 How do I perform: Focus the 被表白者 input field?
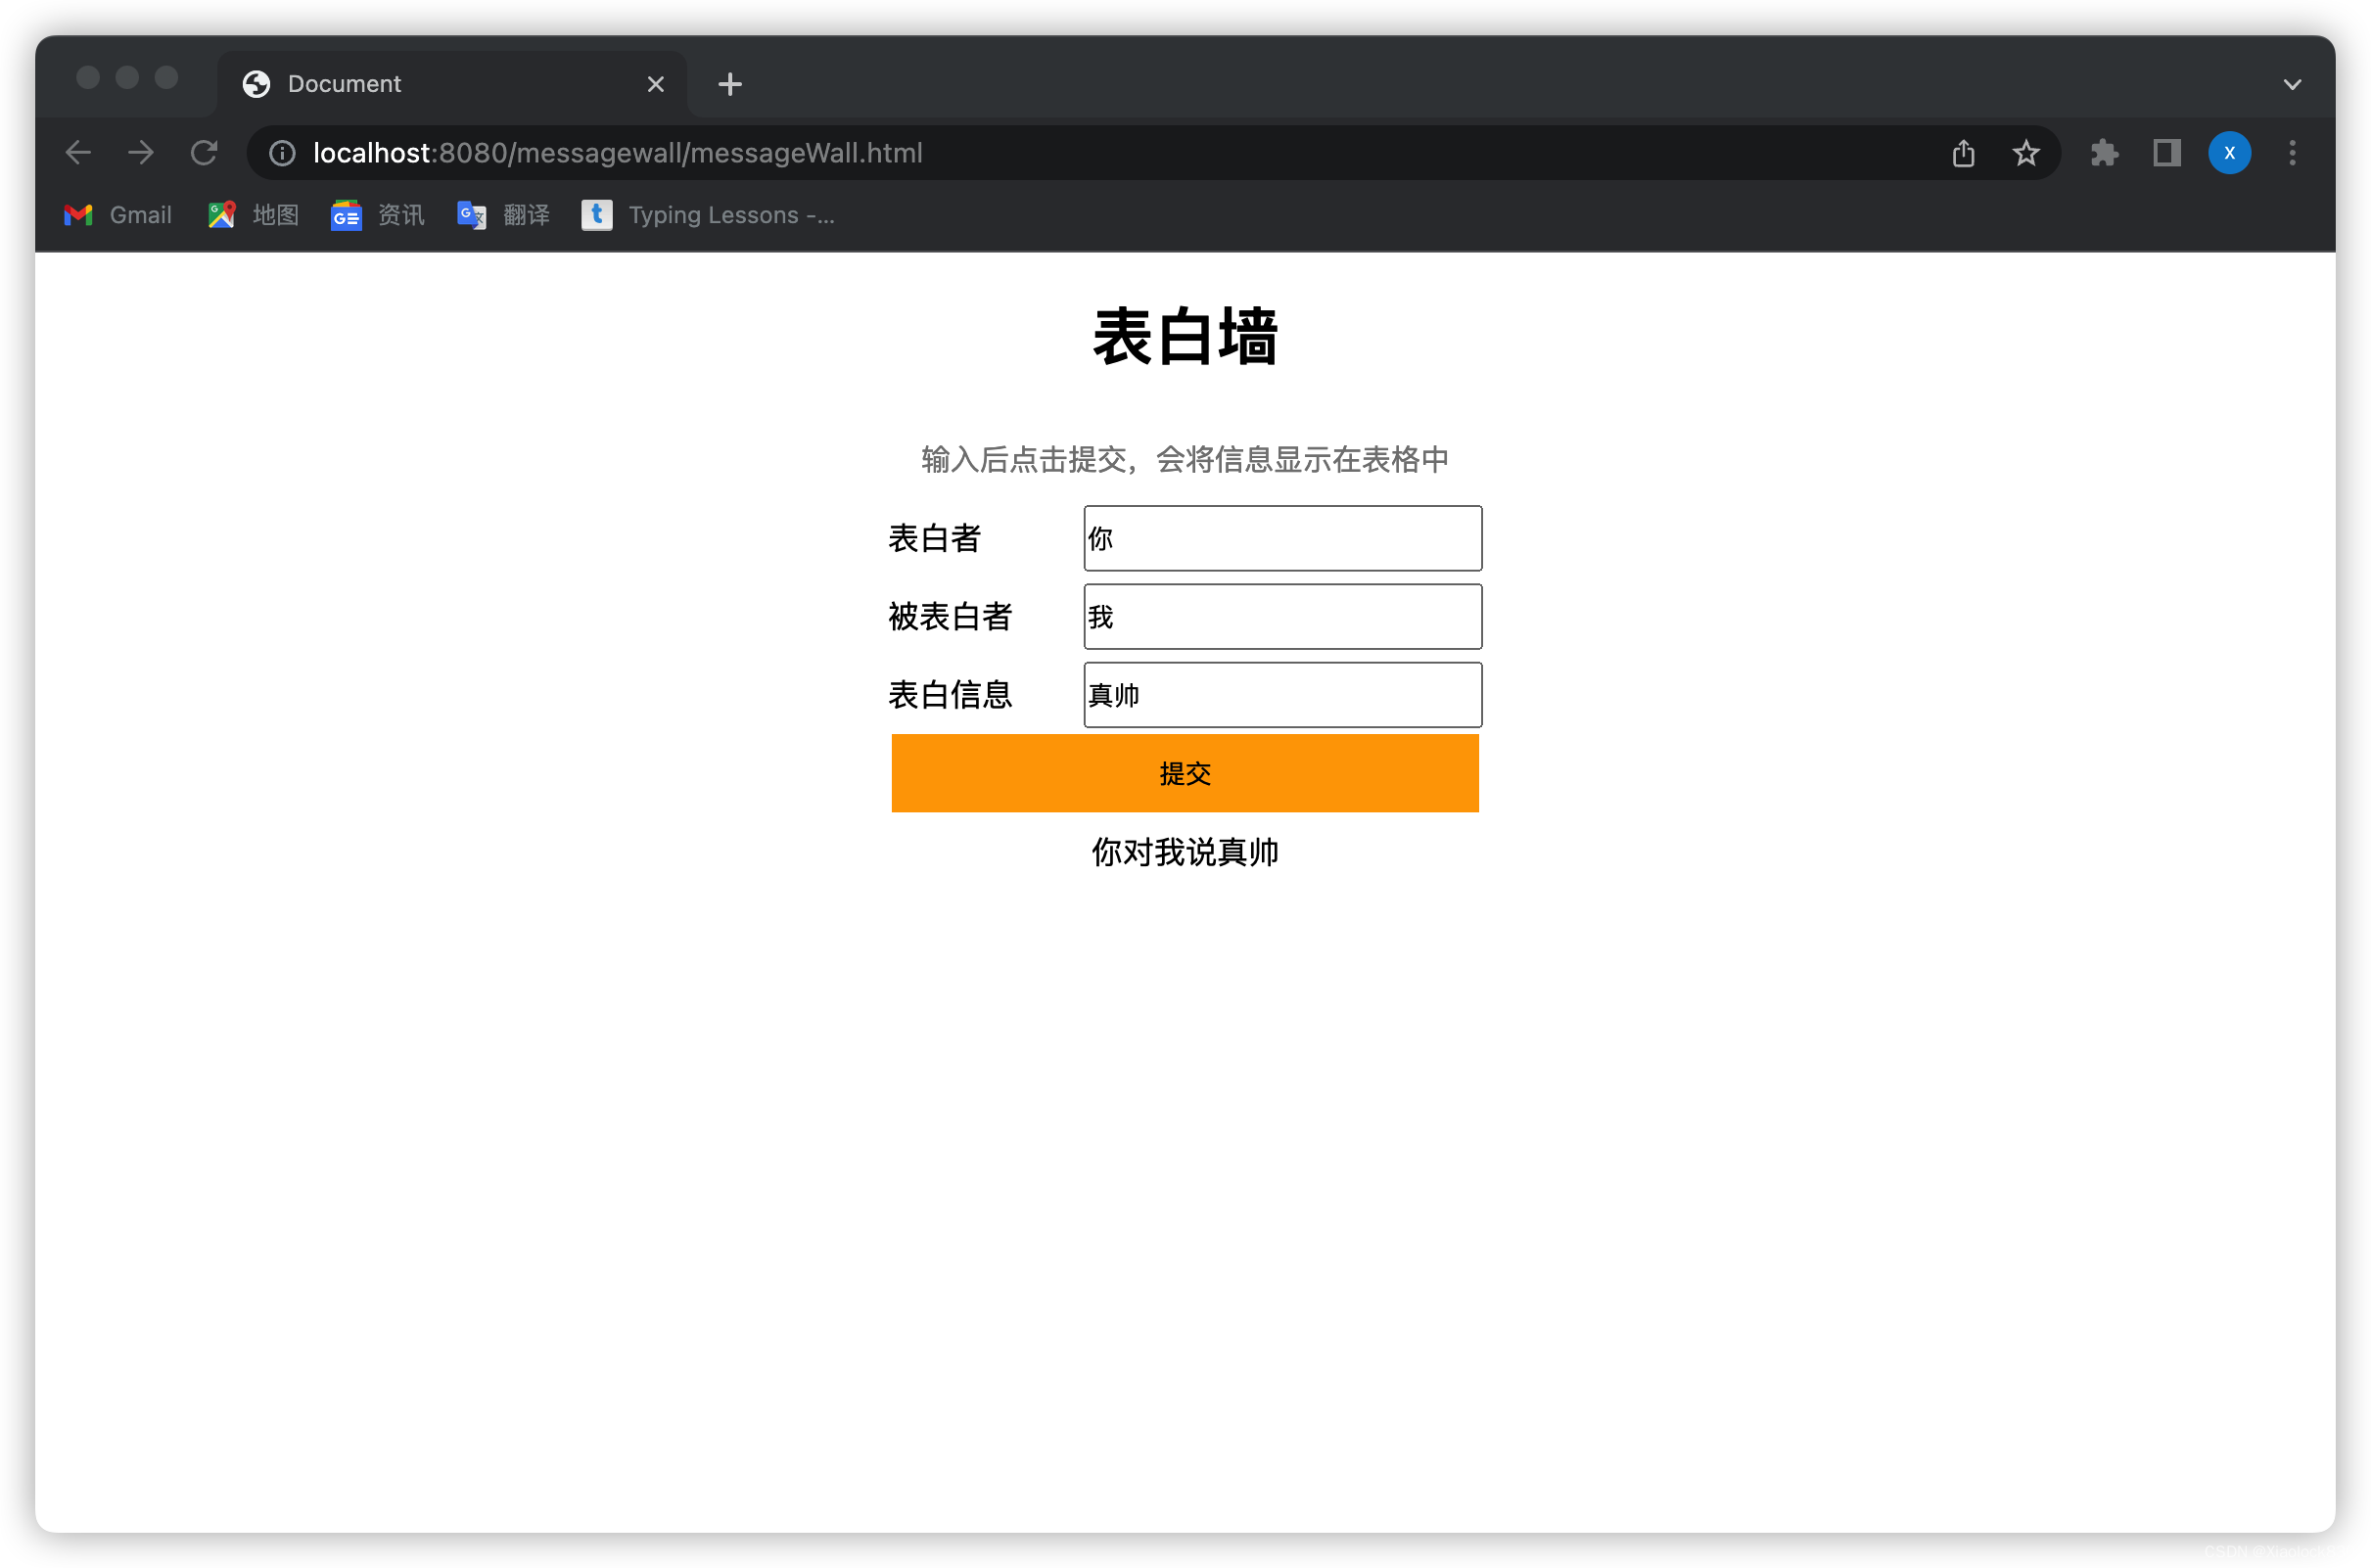tap(1283, 617)
